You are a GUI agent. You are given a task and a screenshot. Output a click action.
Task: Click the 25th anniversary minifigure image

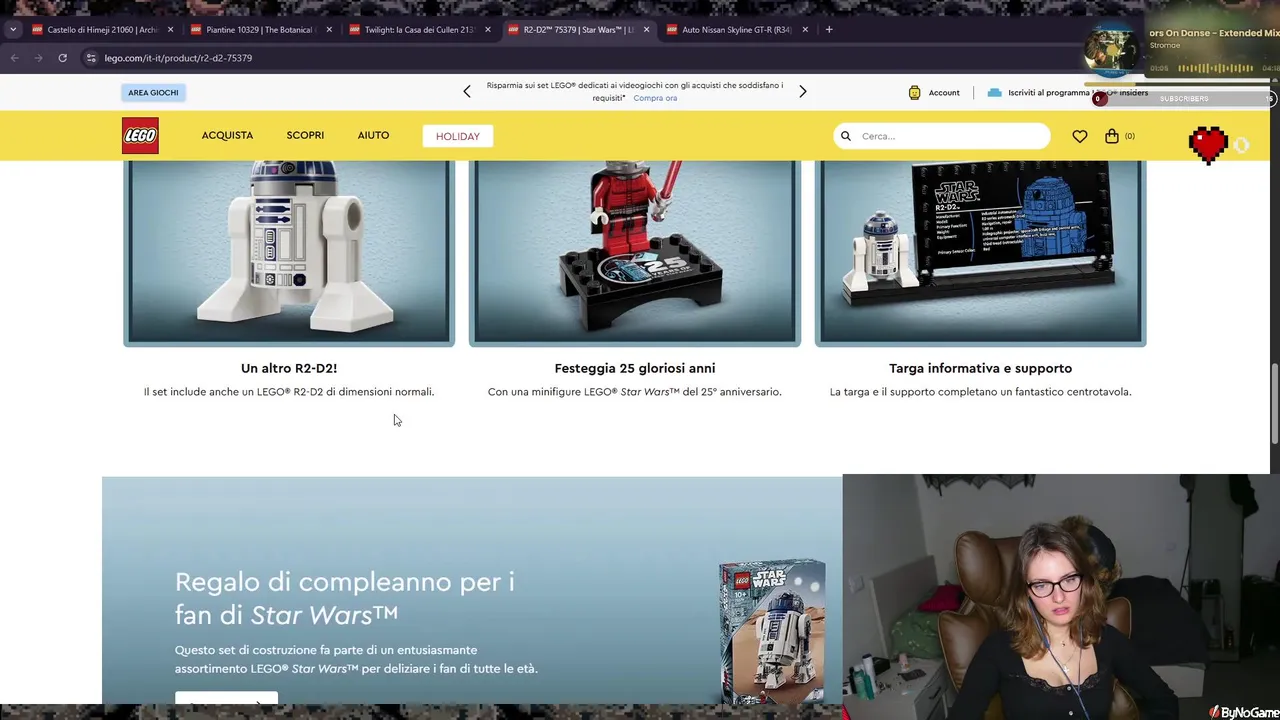pyautogui.click(x=635, y=253)
